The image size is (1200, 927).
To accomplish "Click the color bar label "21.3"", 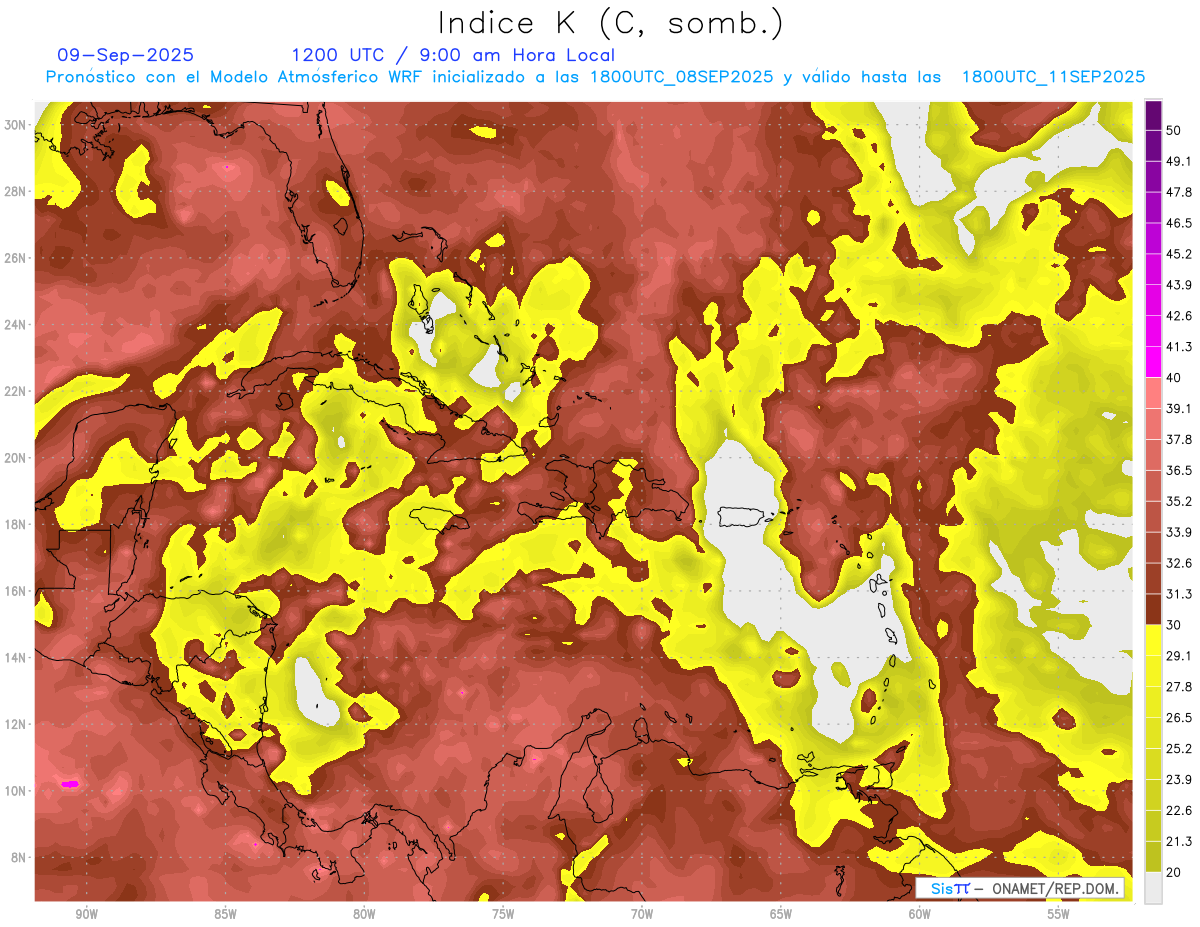I will tap(1179, 841).
